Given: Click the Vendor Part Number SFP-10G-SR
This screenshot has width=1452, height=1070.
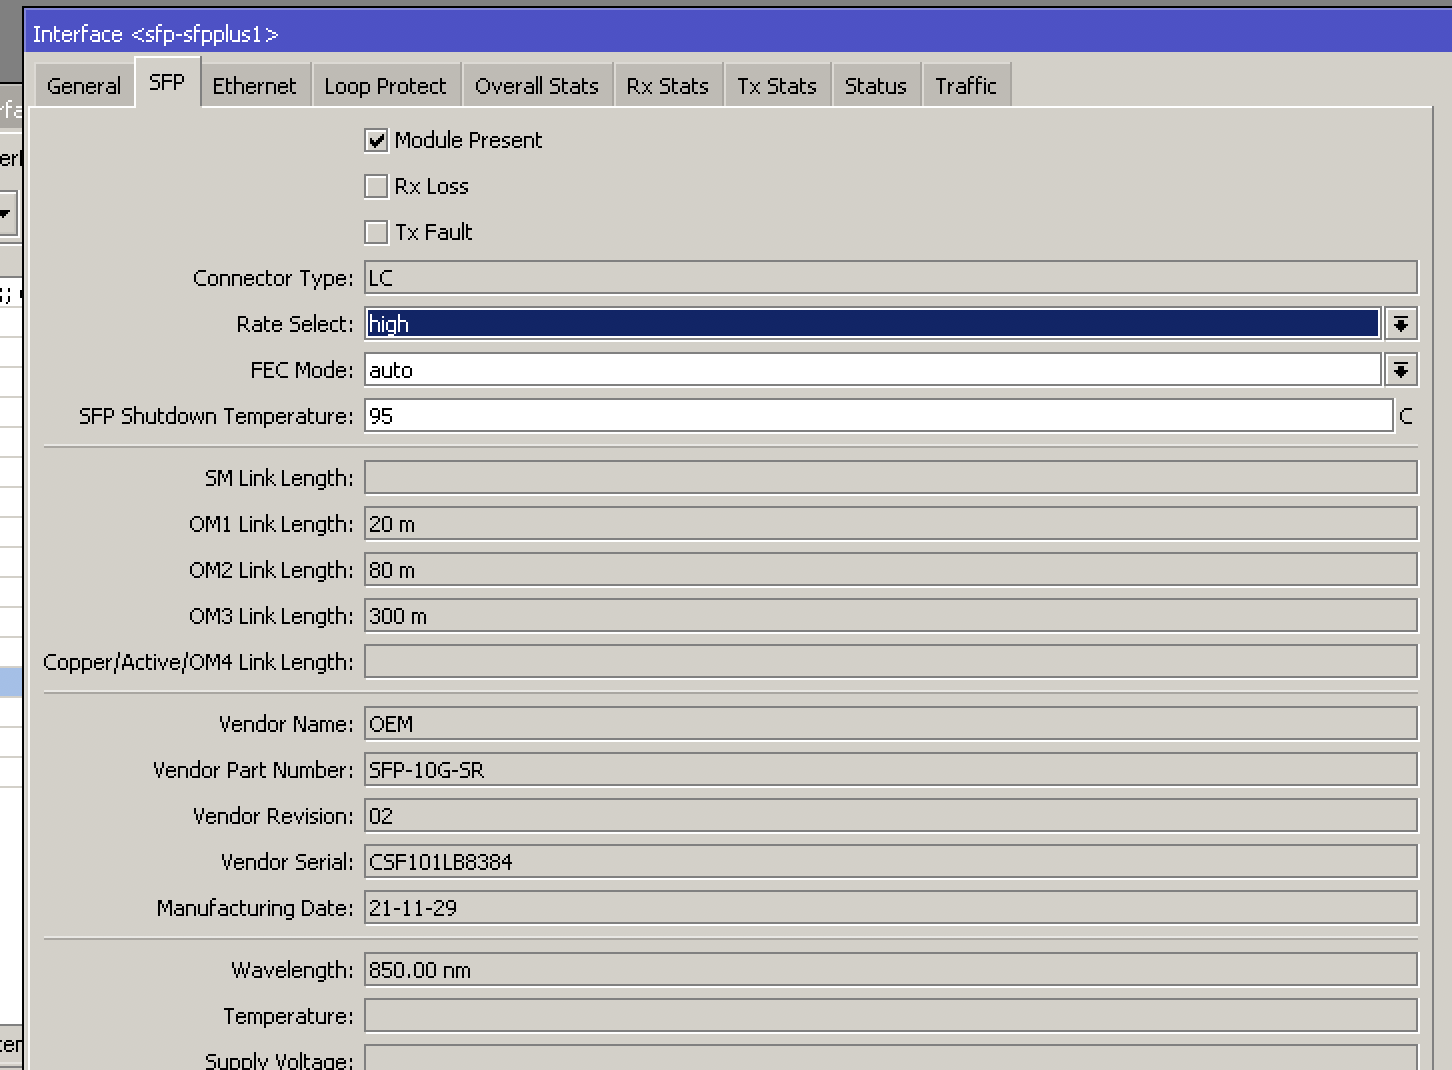Looking at the screenshot, I should (891, 770).
